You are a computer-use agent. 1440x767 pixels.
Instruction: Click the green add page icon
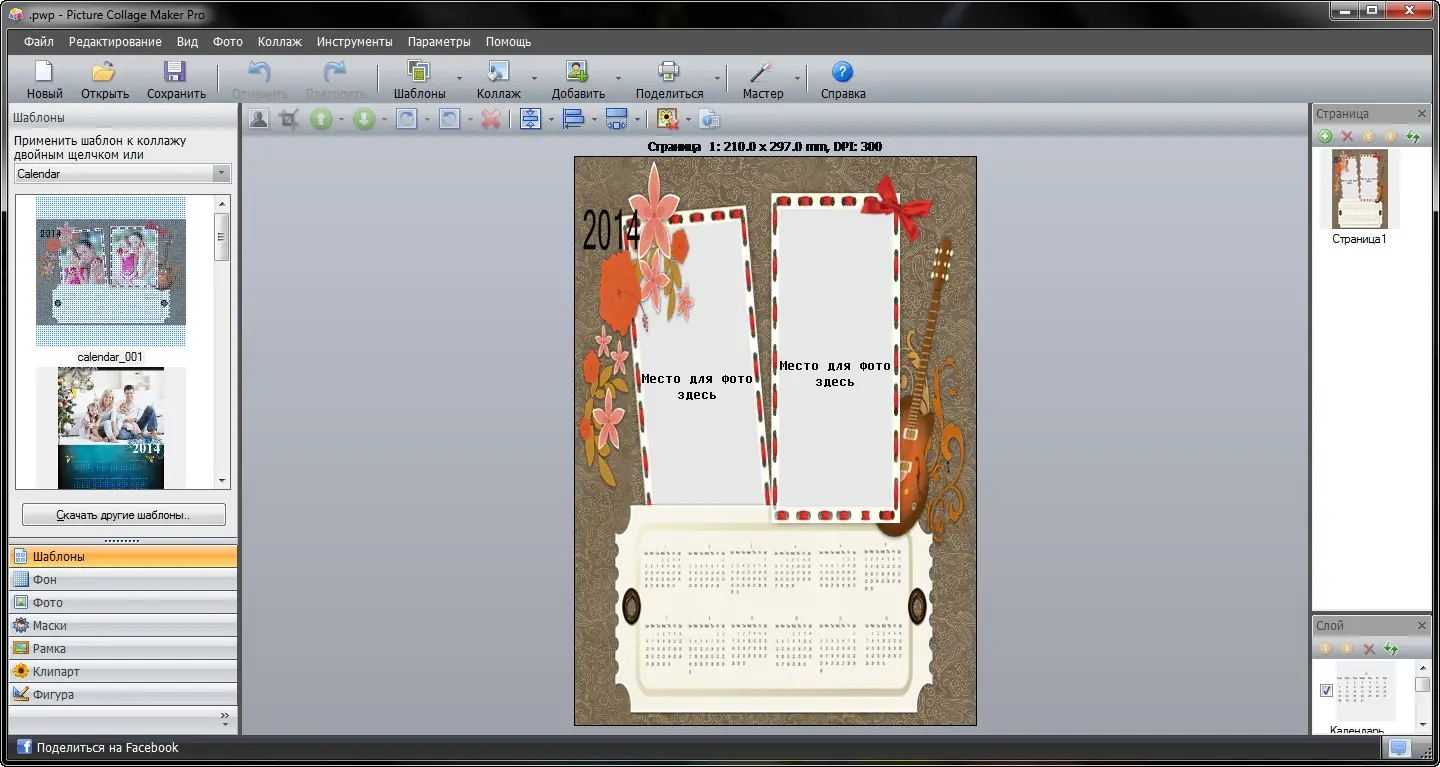pyautogui.click(x=1325, y=136)
